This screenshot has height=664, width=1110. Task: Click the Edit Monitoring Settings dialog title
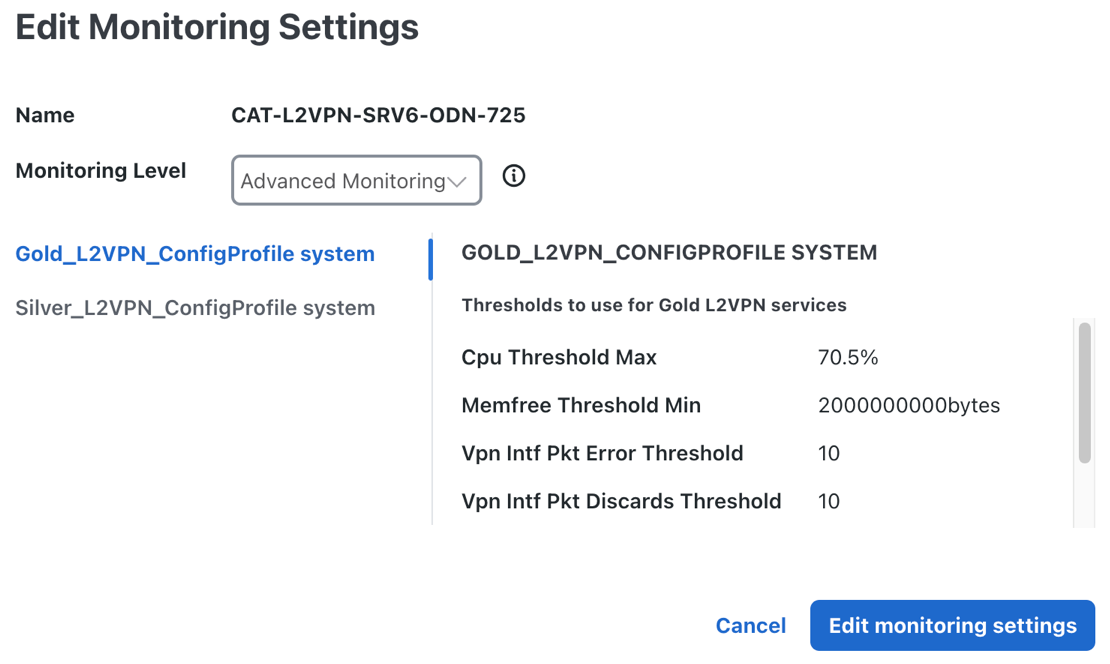tap(217, 27)
